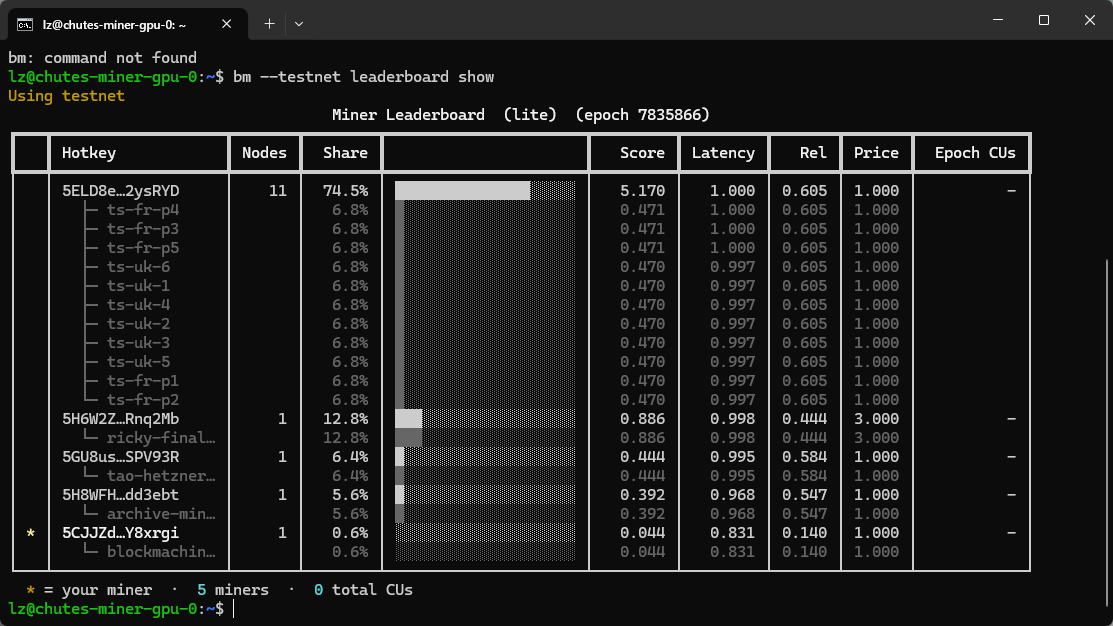The image size is (1113, 626).
Task: Click the Rel value 0.584 for 5GU8us…SPV93R
Action: (x=804, y=457)
